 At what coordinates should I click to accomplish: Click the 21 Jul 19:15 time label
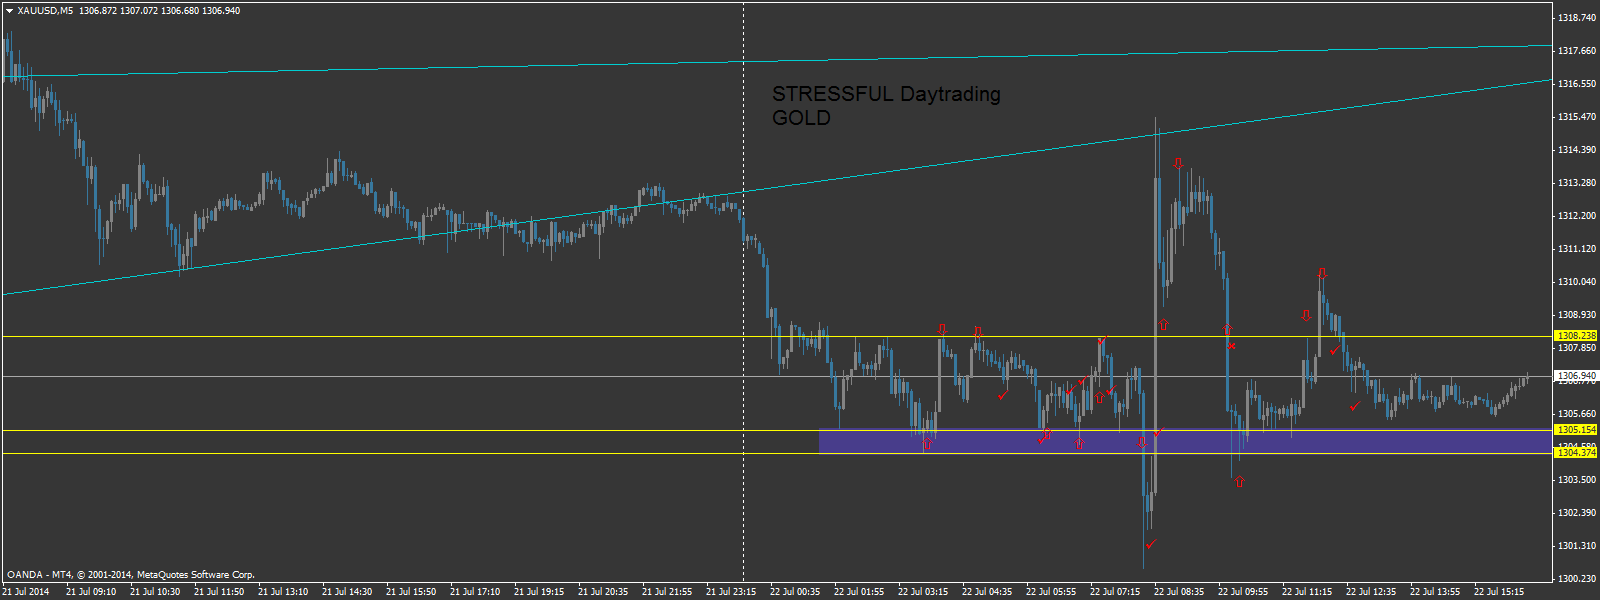click(x=539, y=592)
